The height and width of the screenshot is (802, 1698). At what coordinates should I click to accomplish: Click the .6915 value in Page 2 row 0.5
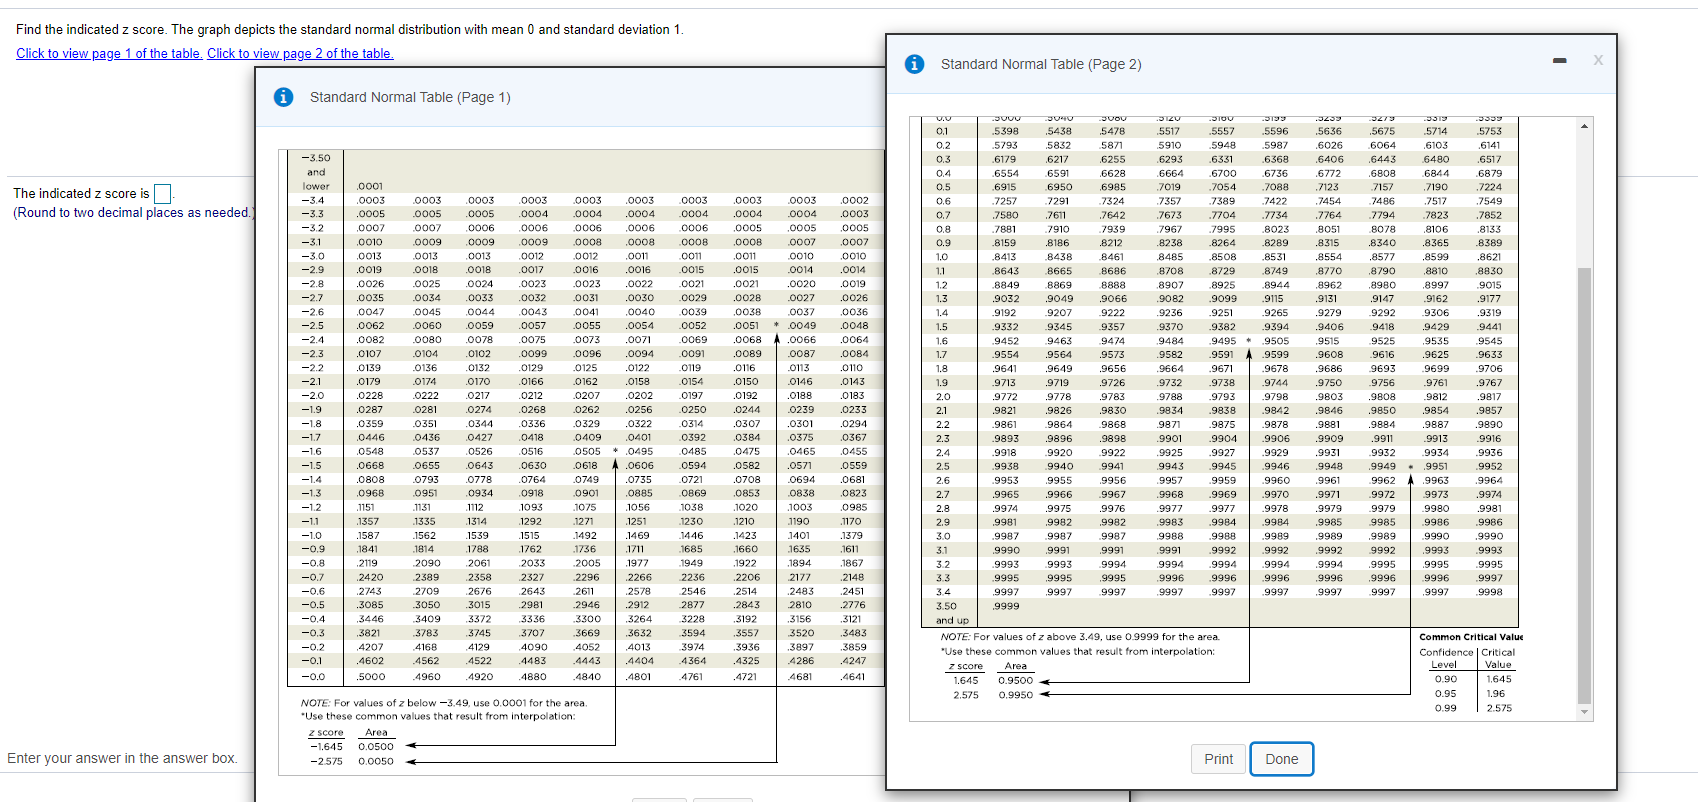pyautogui.click(x=1004, y=187)
